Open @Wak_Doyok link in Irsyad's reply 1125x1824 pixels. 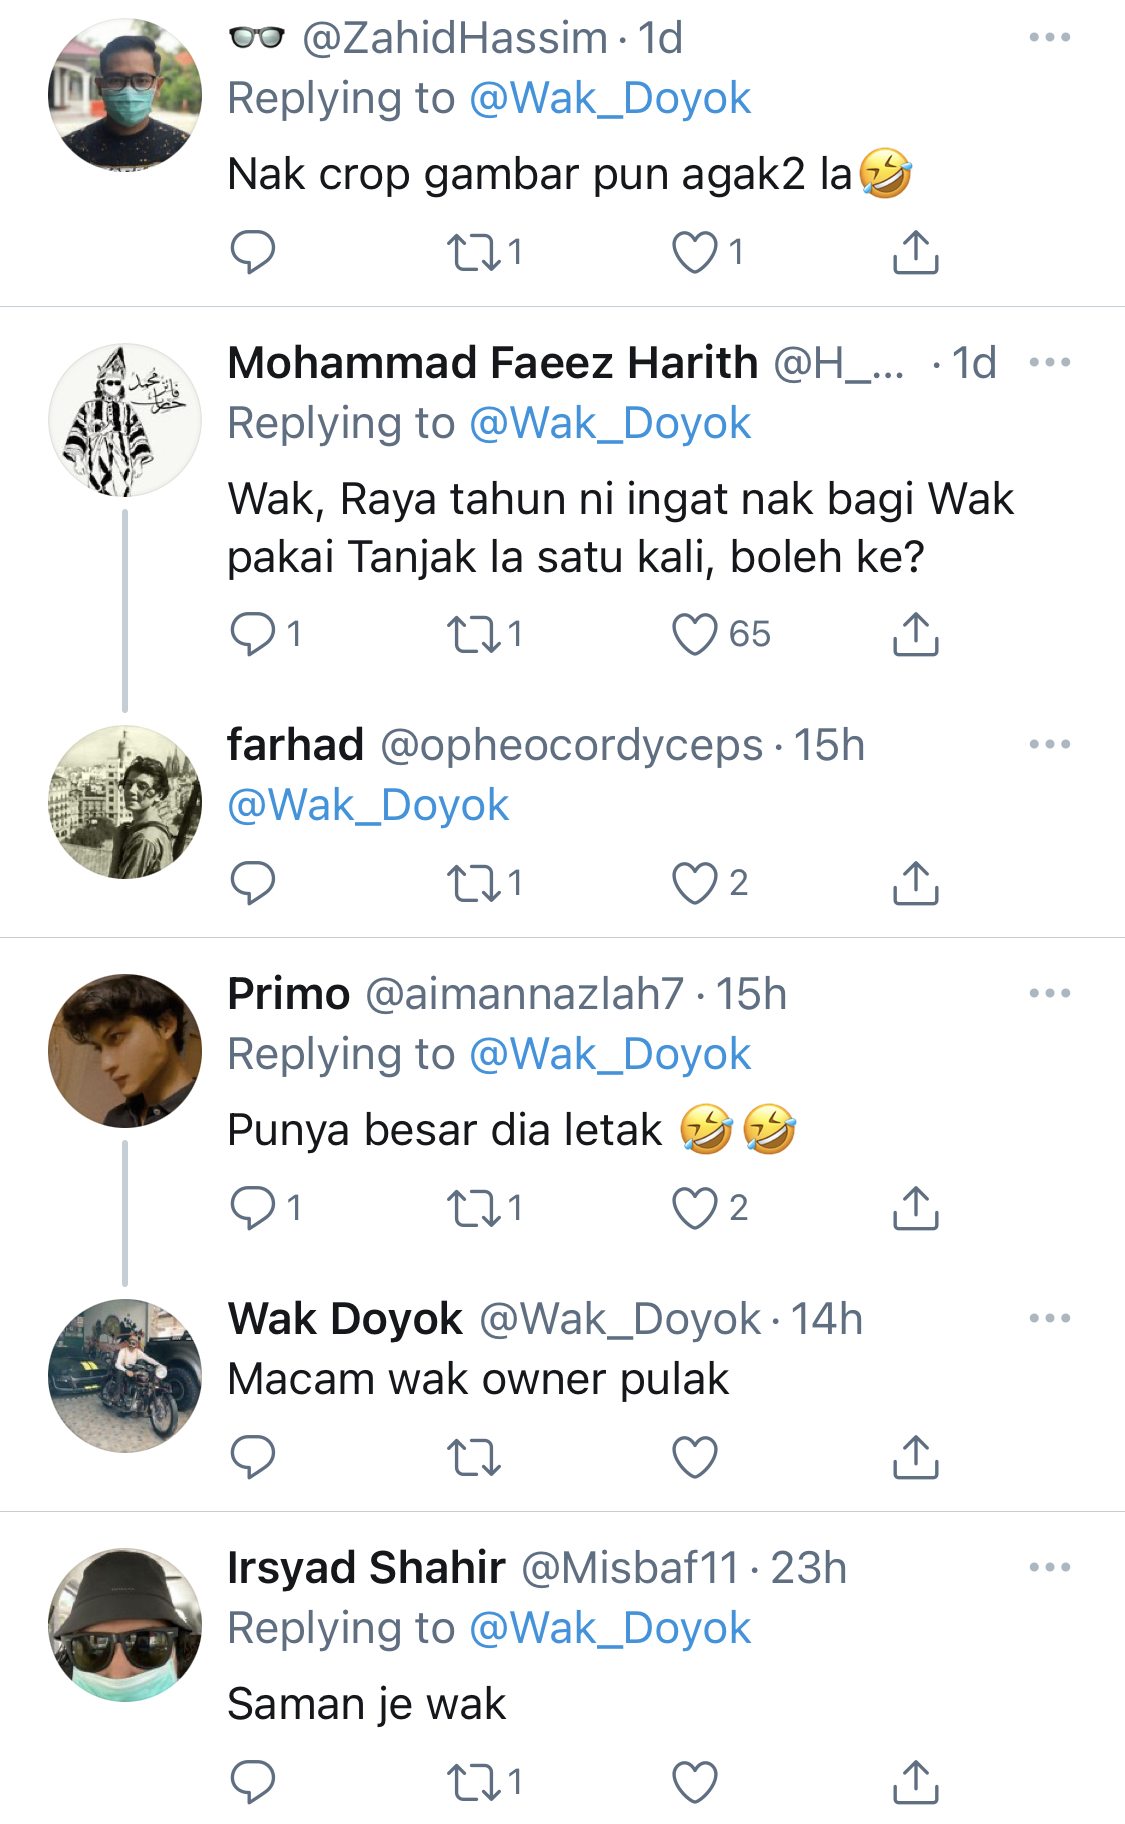[609, 1628]
